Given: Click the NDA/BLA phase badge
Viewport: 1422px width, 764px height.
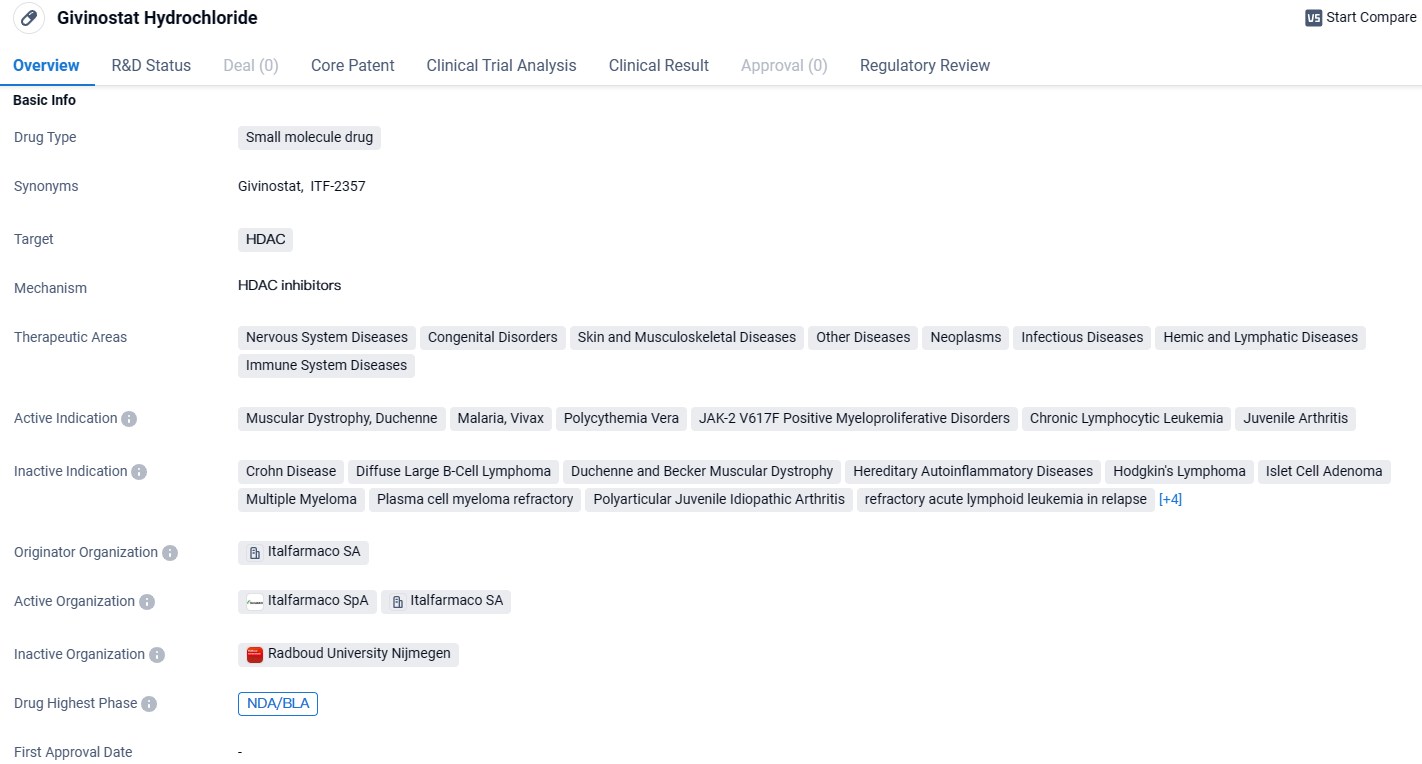Looking at the screenshot, I should pos(277,703).
